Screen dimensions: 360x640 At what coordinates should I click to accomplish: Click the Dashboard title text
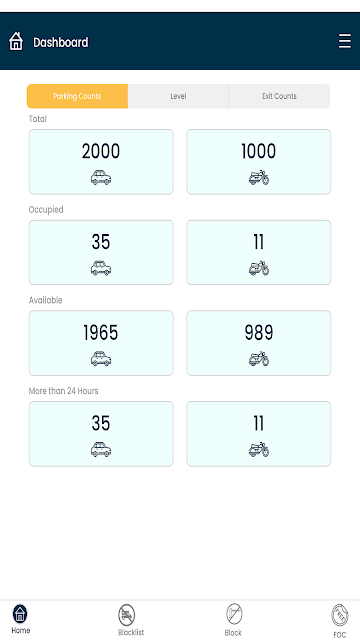pos(60,42)
